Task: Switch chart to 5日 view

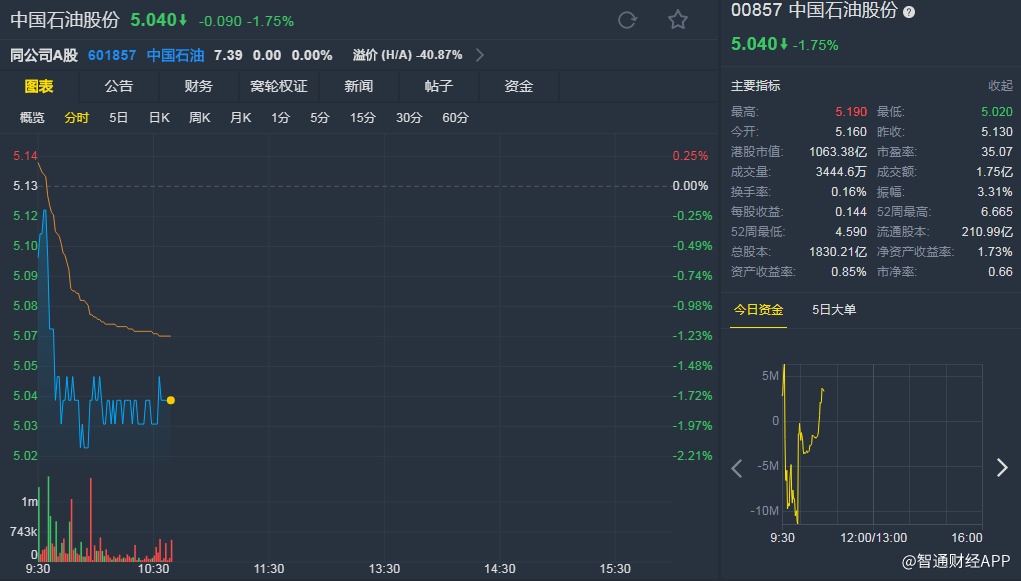Action: click(x=118, y=118)
